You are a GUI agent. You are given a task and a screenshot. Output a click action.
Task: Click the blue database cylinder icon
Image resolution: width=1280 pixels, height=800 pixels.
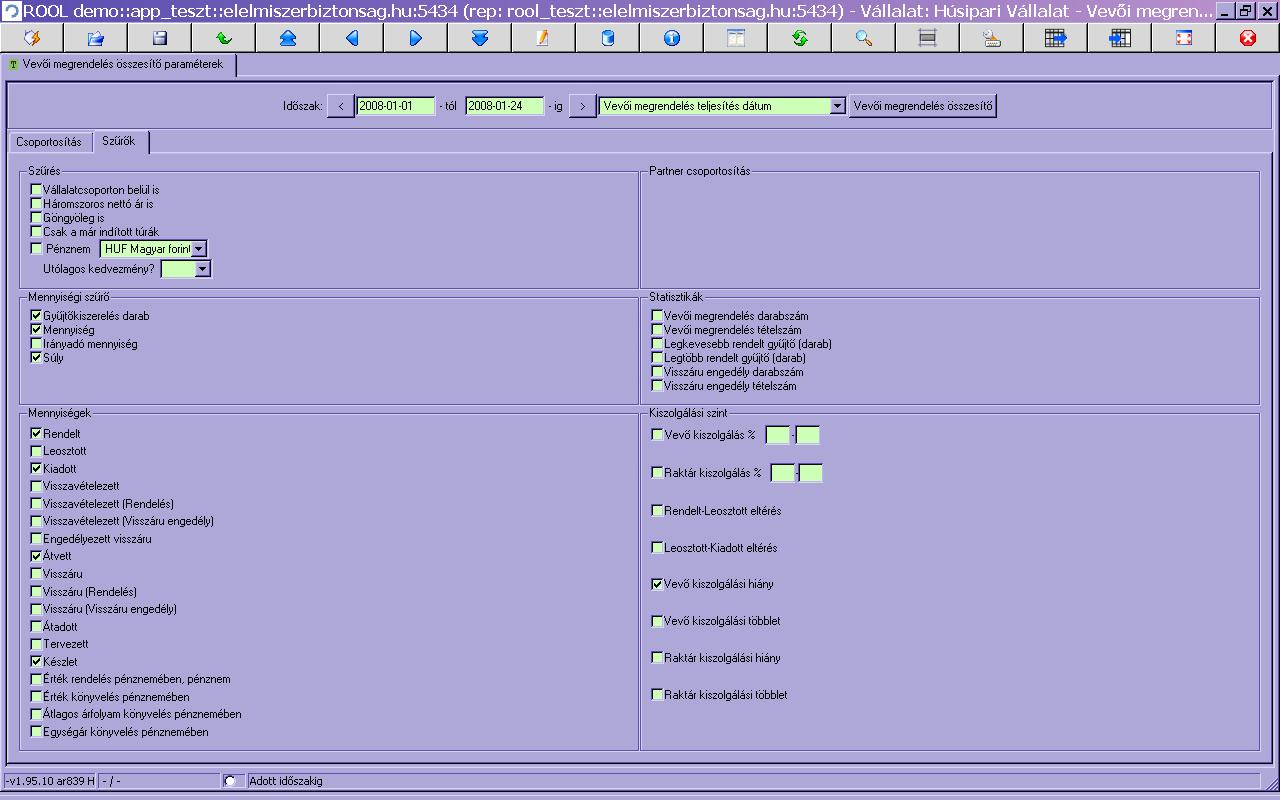point(607,38)
